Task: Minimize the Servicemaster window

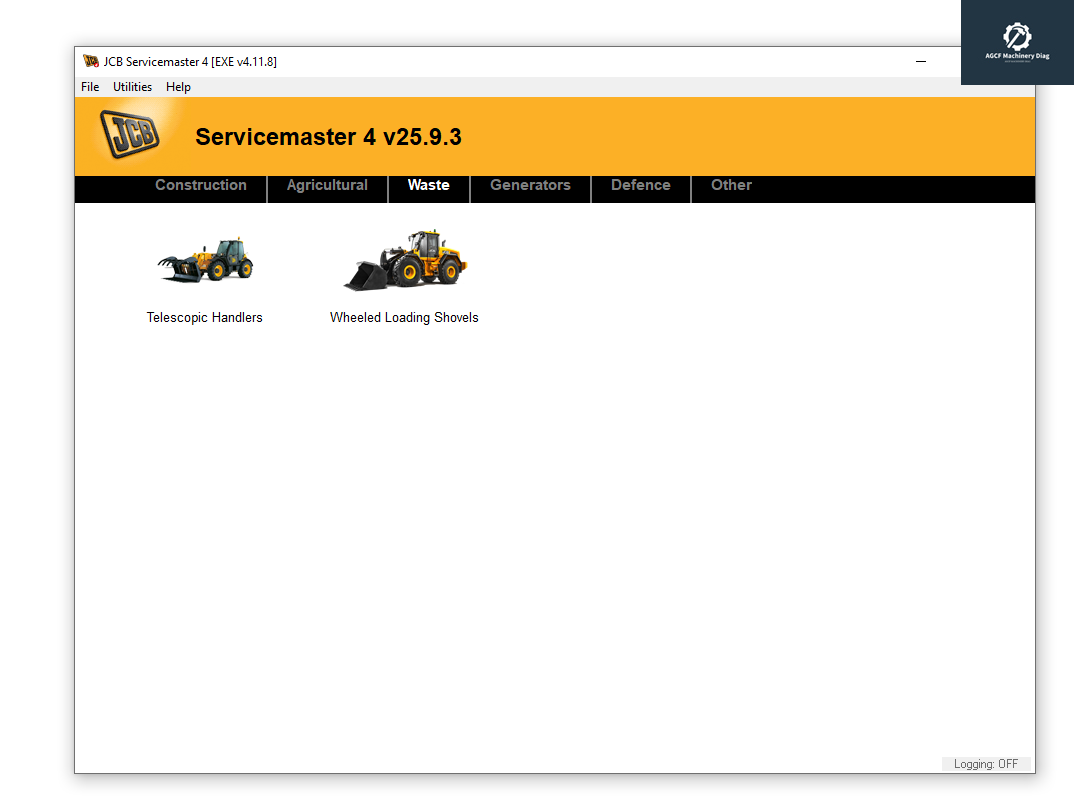Action: point(921,62)
